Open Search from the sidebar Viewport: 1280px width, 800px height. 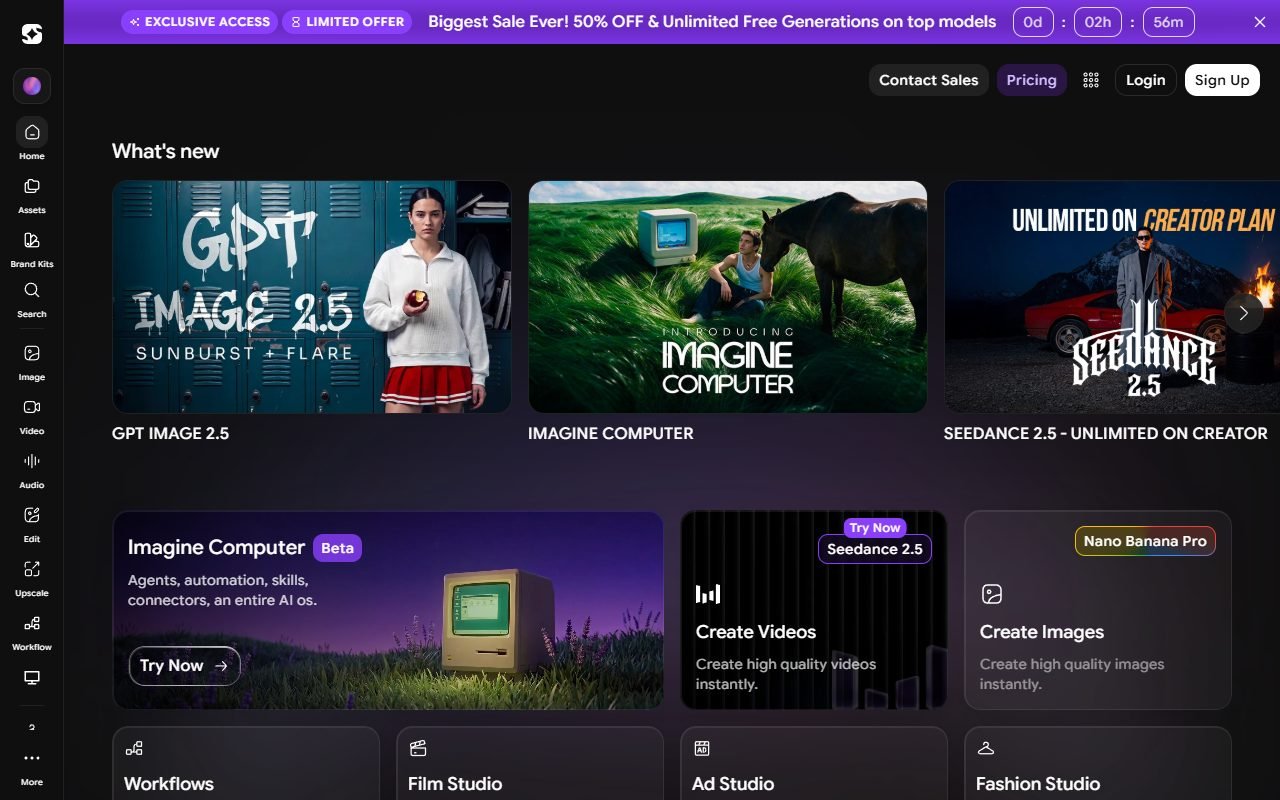pyautogui.click(x=32, y=299)
